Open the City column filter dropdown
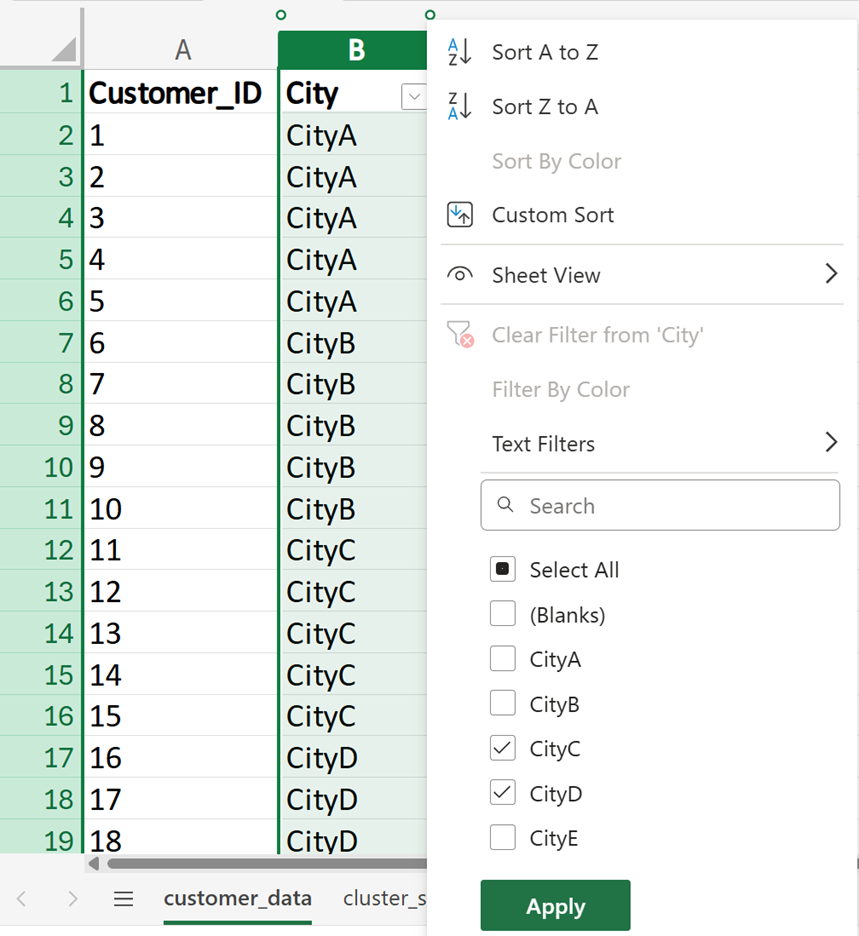This screenshot has width=859, height=936. click(413, 95)
